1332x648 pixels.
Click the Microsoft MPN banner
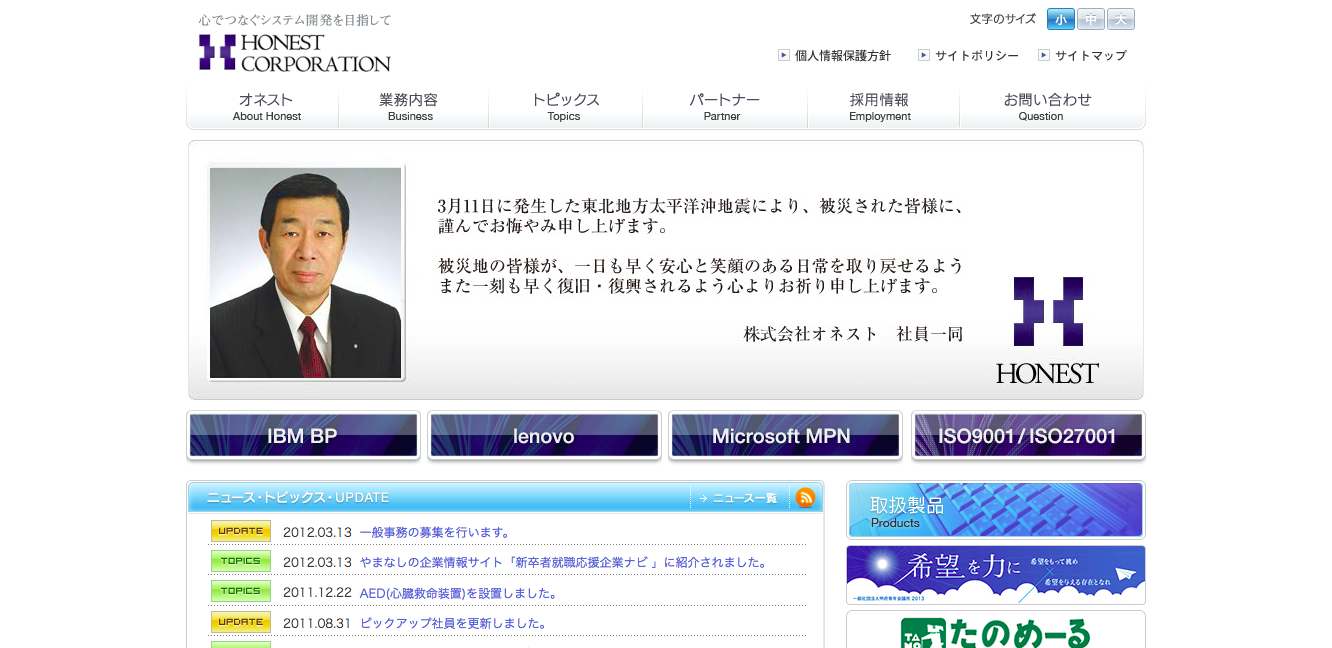(785, 435)
